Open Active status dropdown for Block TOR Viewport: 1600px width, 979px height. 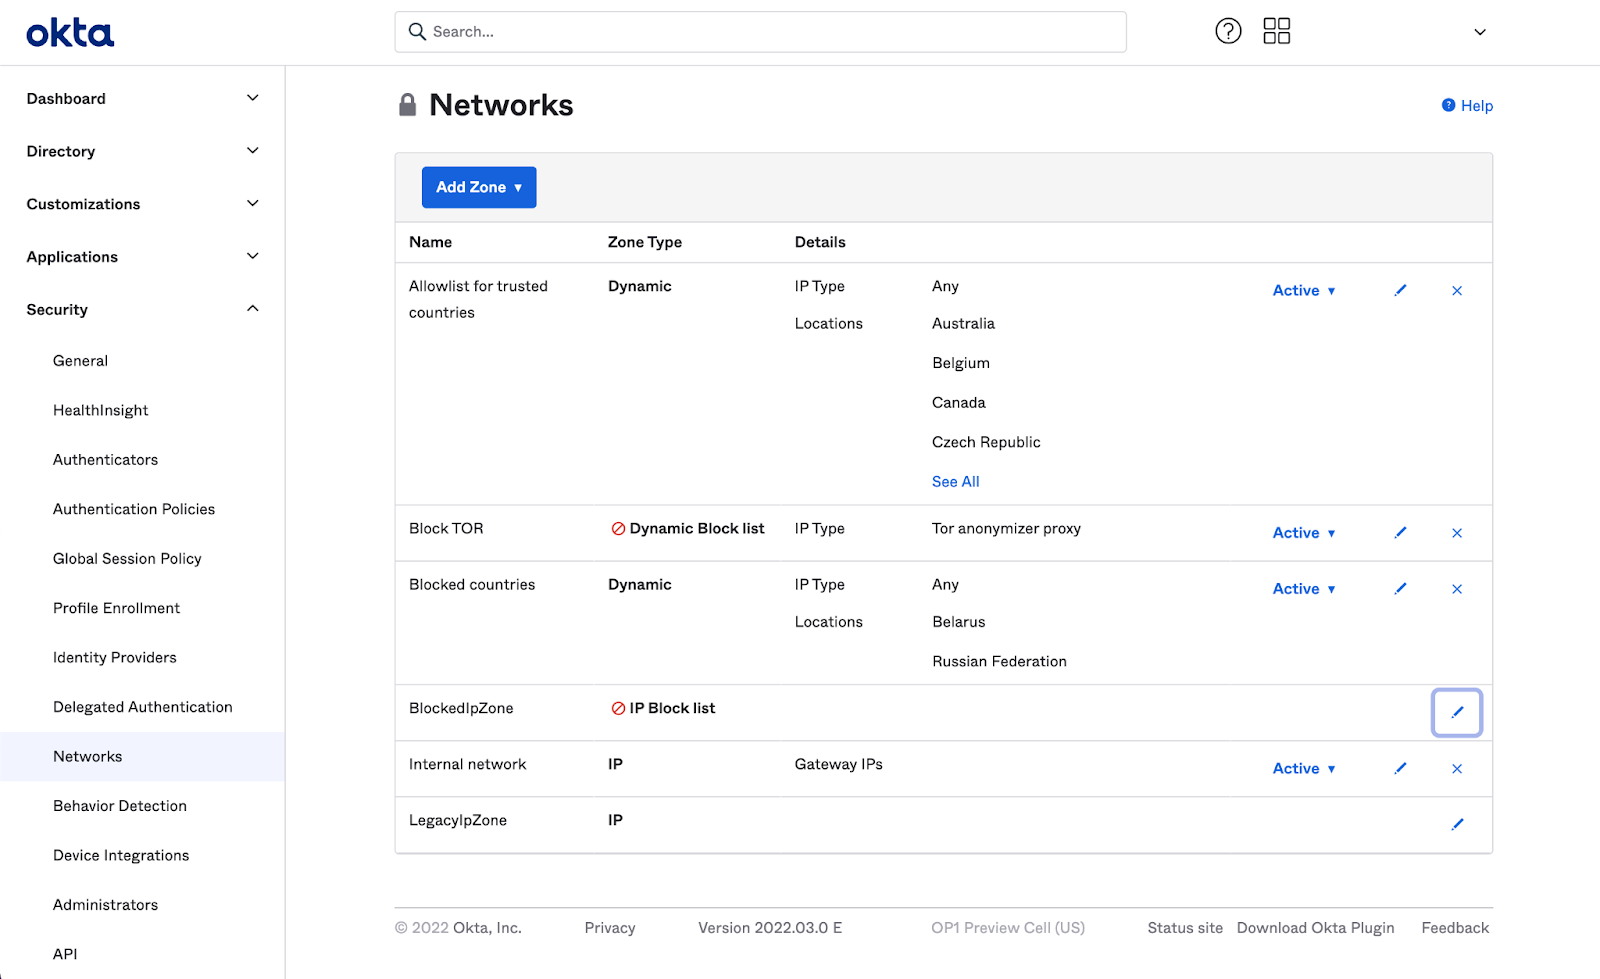(x=1304, y=533)
